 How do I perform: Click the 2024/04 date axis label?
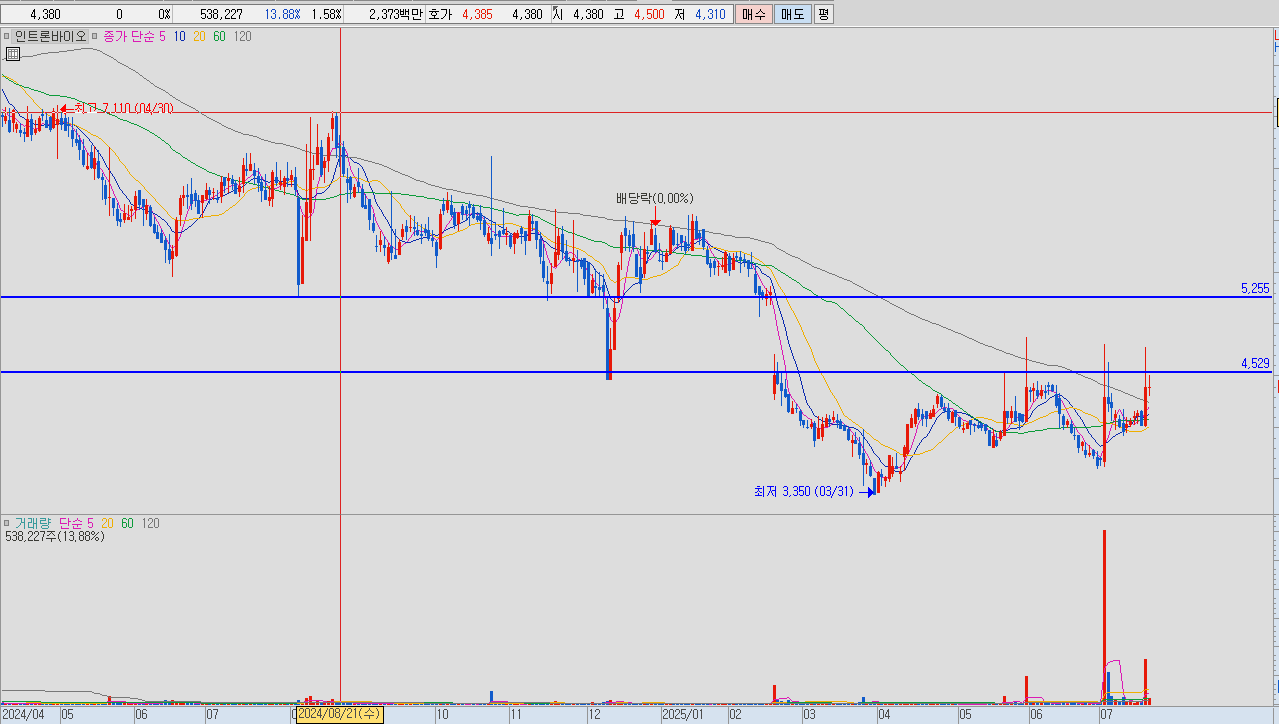point(23,715)
